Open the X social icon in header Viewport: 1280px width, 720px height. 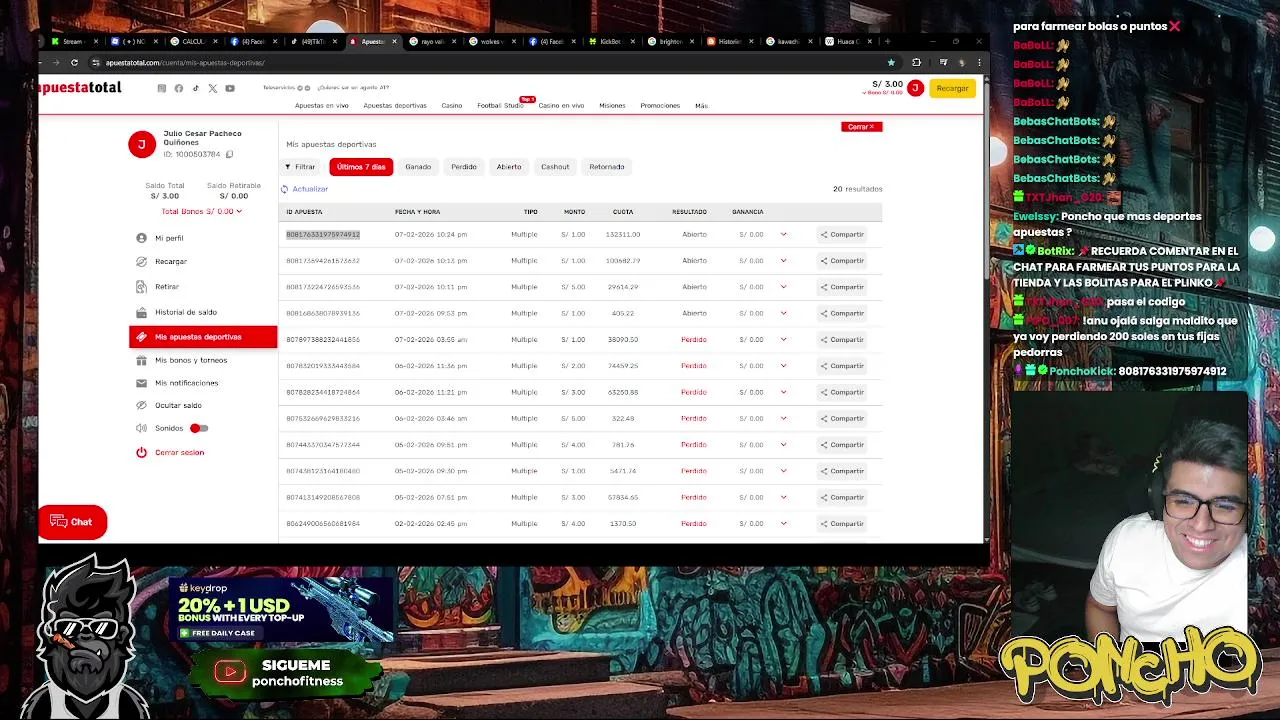coord(212,88)
